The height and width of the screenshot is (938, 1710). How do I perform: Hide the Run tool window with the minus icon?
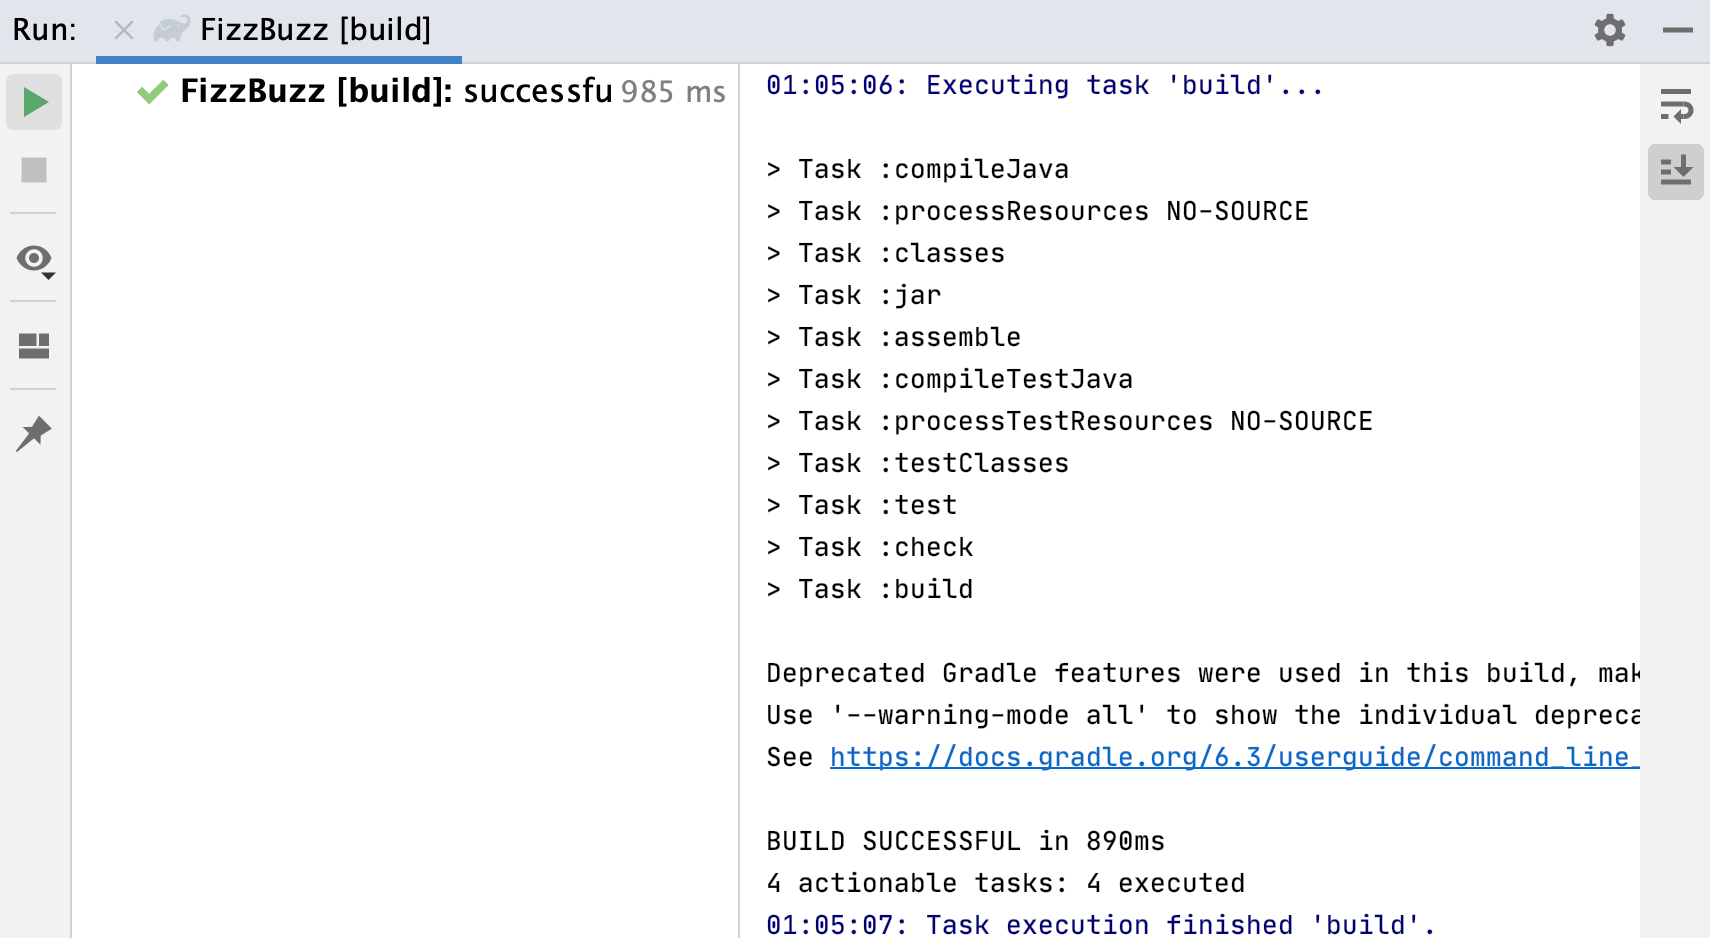click(x=1678, y=30)
